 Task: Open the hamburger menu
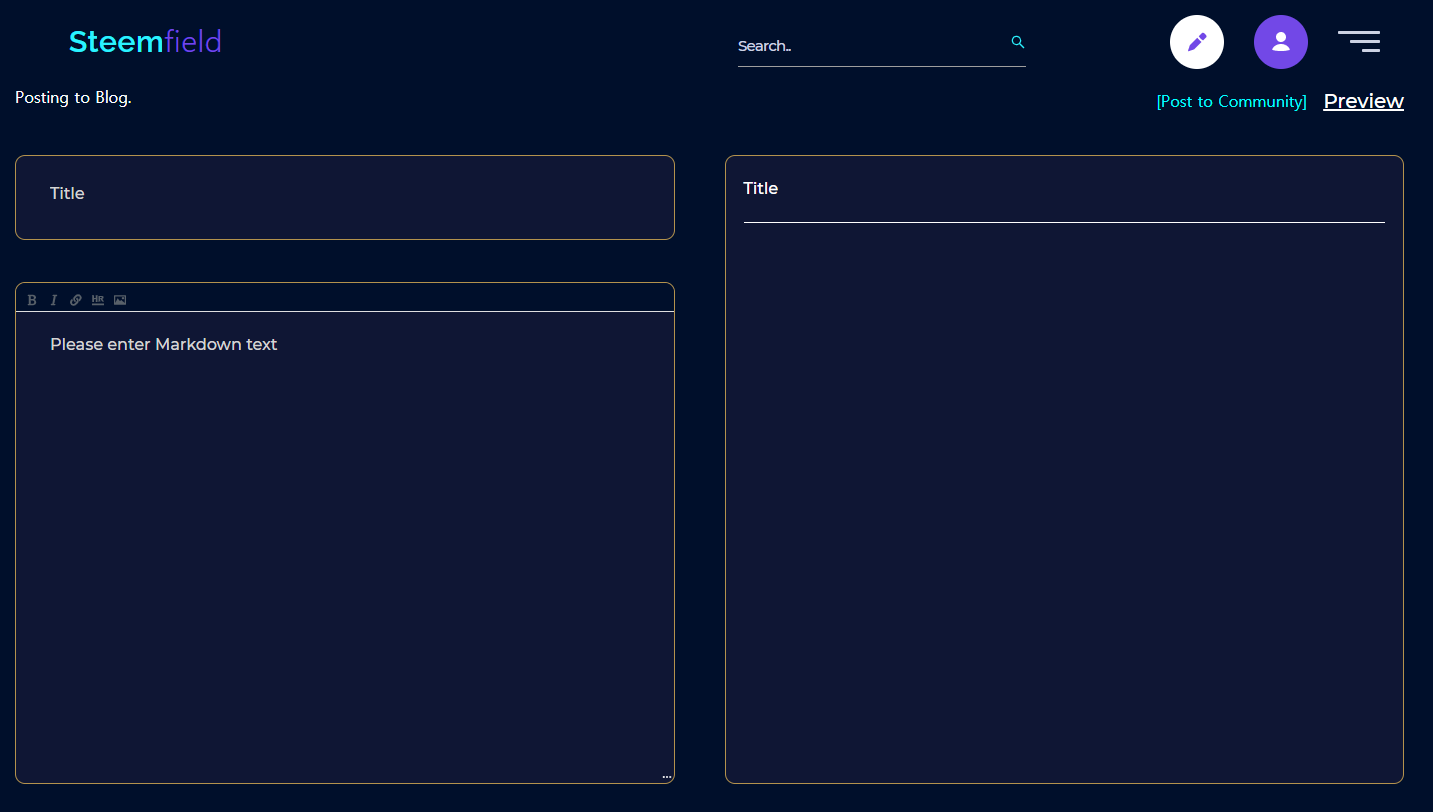1359,41
